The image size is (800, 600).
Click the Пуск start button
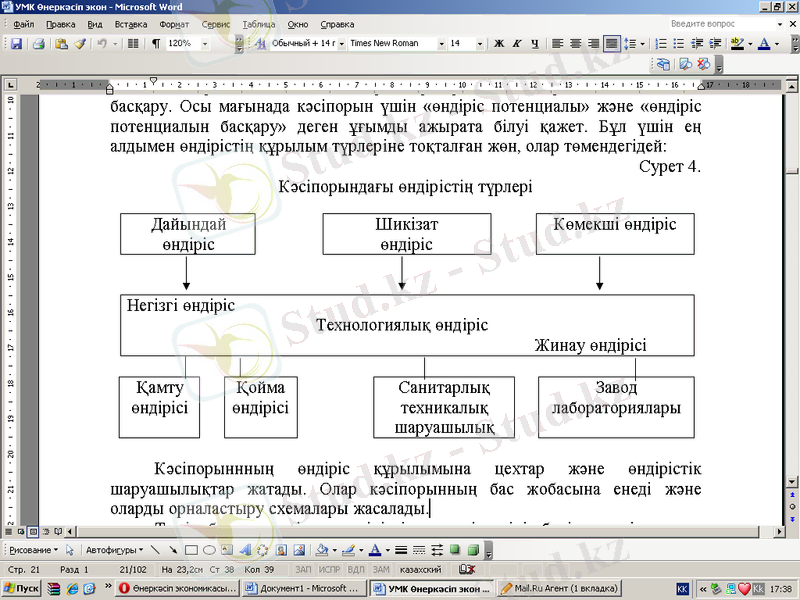pos(21,589)
